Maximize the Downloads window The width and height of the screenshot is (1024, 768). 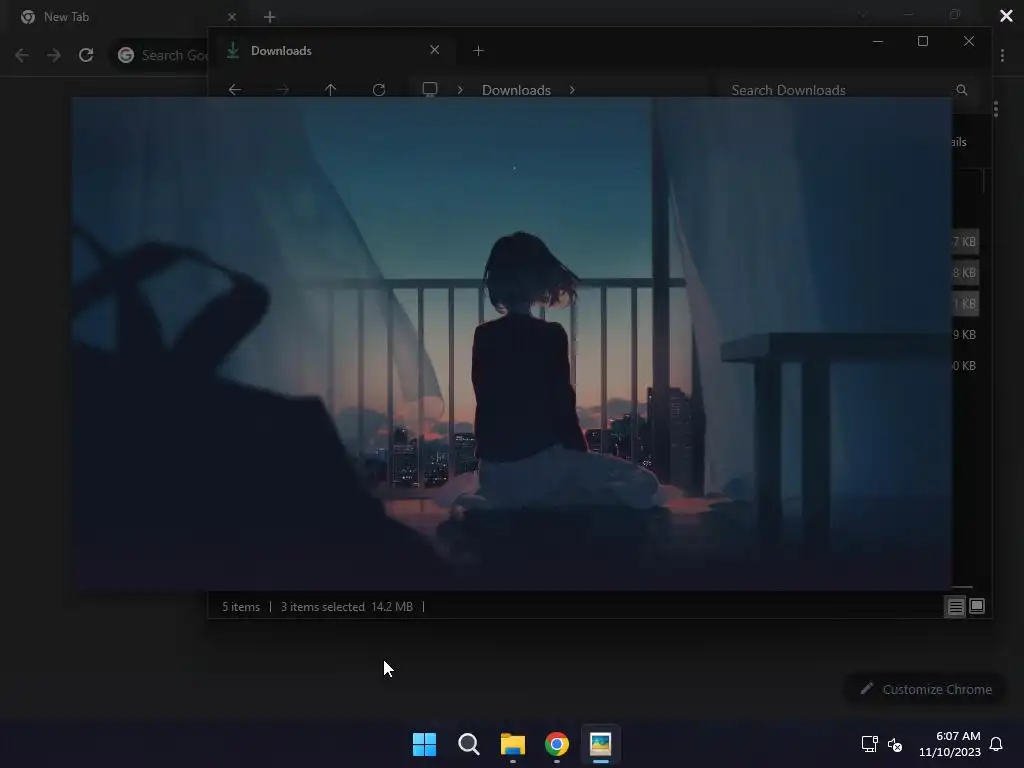pos(923,41)
